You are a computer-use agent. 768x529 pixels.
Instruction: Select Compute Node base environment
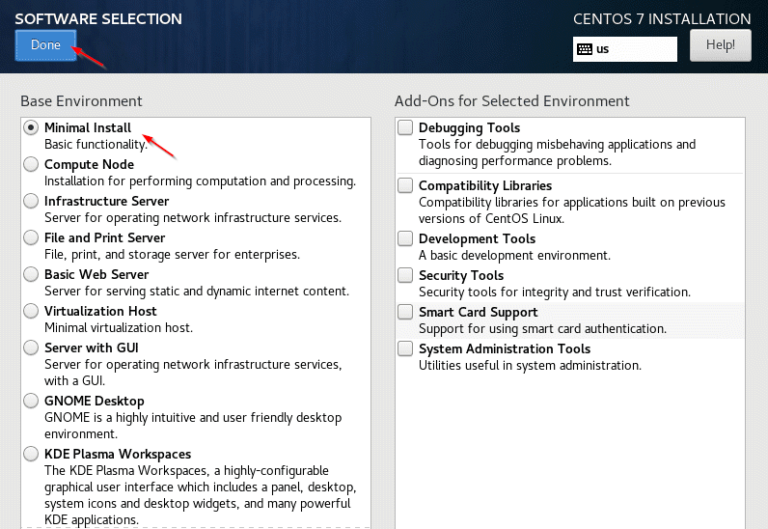[x=31, y=164]
